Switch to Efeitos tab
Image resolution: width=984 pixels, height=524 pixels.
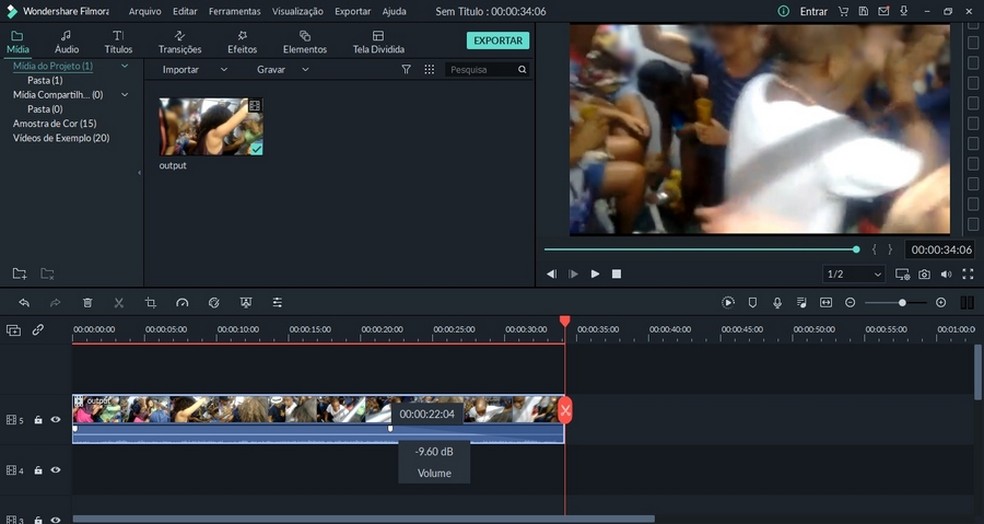[x=242, y=42]
